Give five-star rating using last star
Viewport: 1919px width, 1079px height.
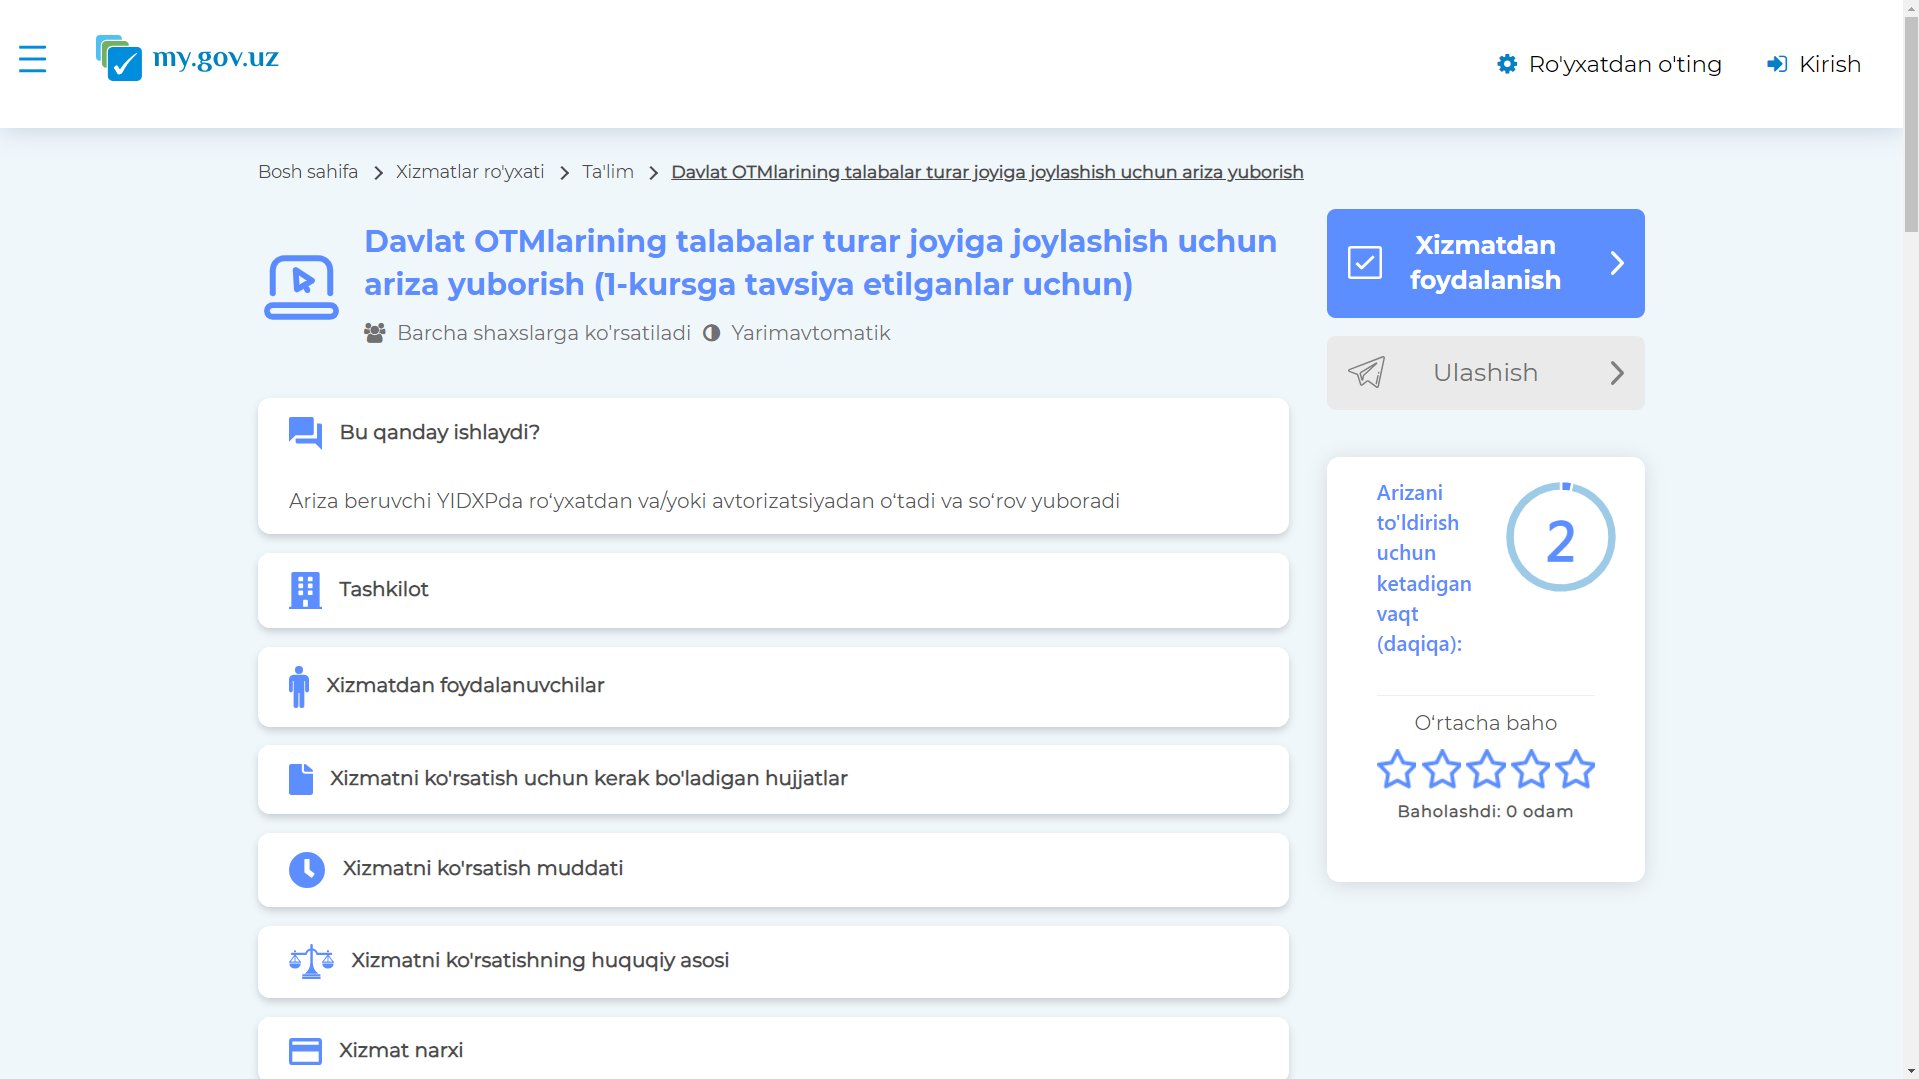coord(1575,770)
